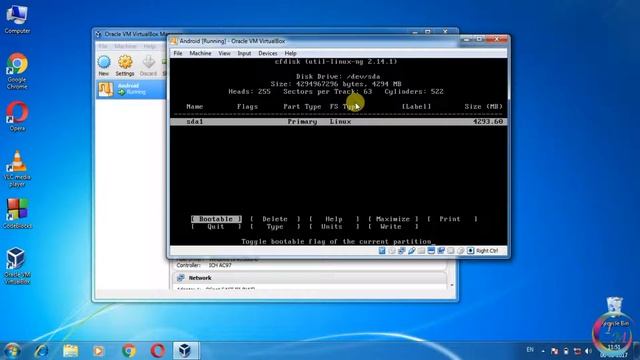Select the CodeBlocks desktop shortcut
Screen dimensions: 640x360
tap(17, 213)
